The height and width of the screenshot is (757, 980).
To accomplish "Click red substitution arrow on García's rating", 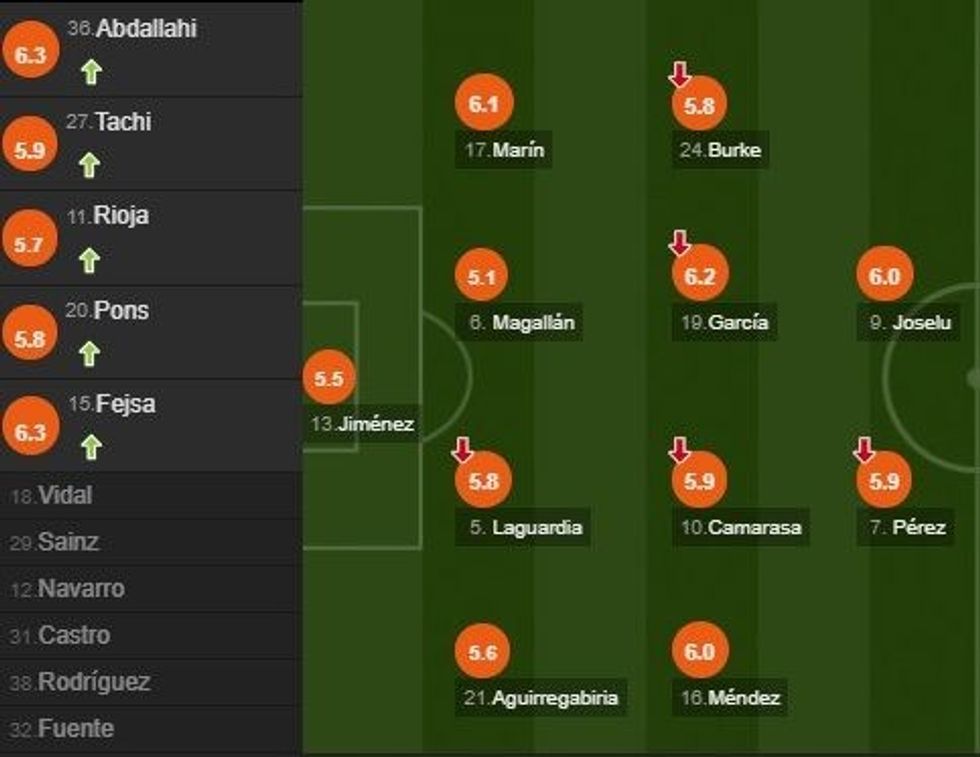I will 680,242.
